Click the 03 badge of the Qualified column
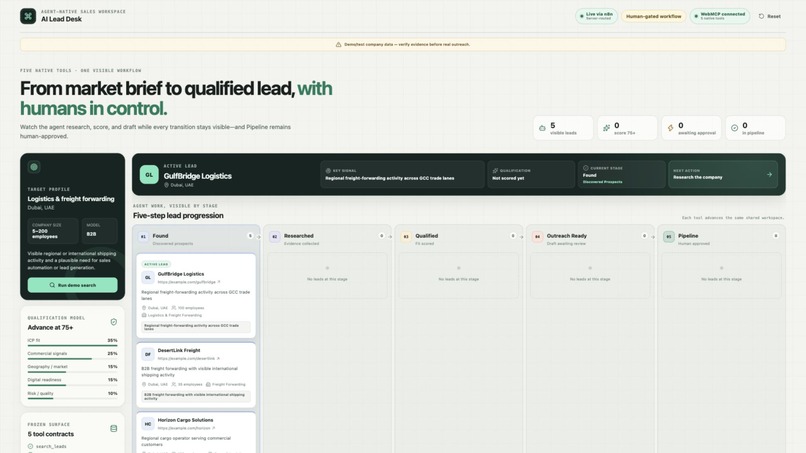The height and width of the screenshot is (453, 806). pos(406,237)
